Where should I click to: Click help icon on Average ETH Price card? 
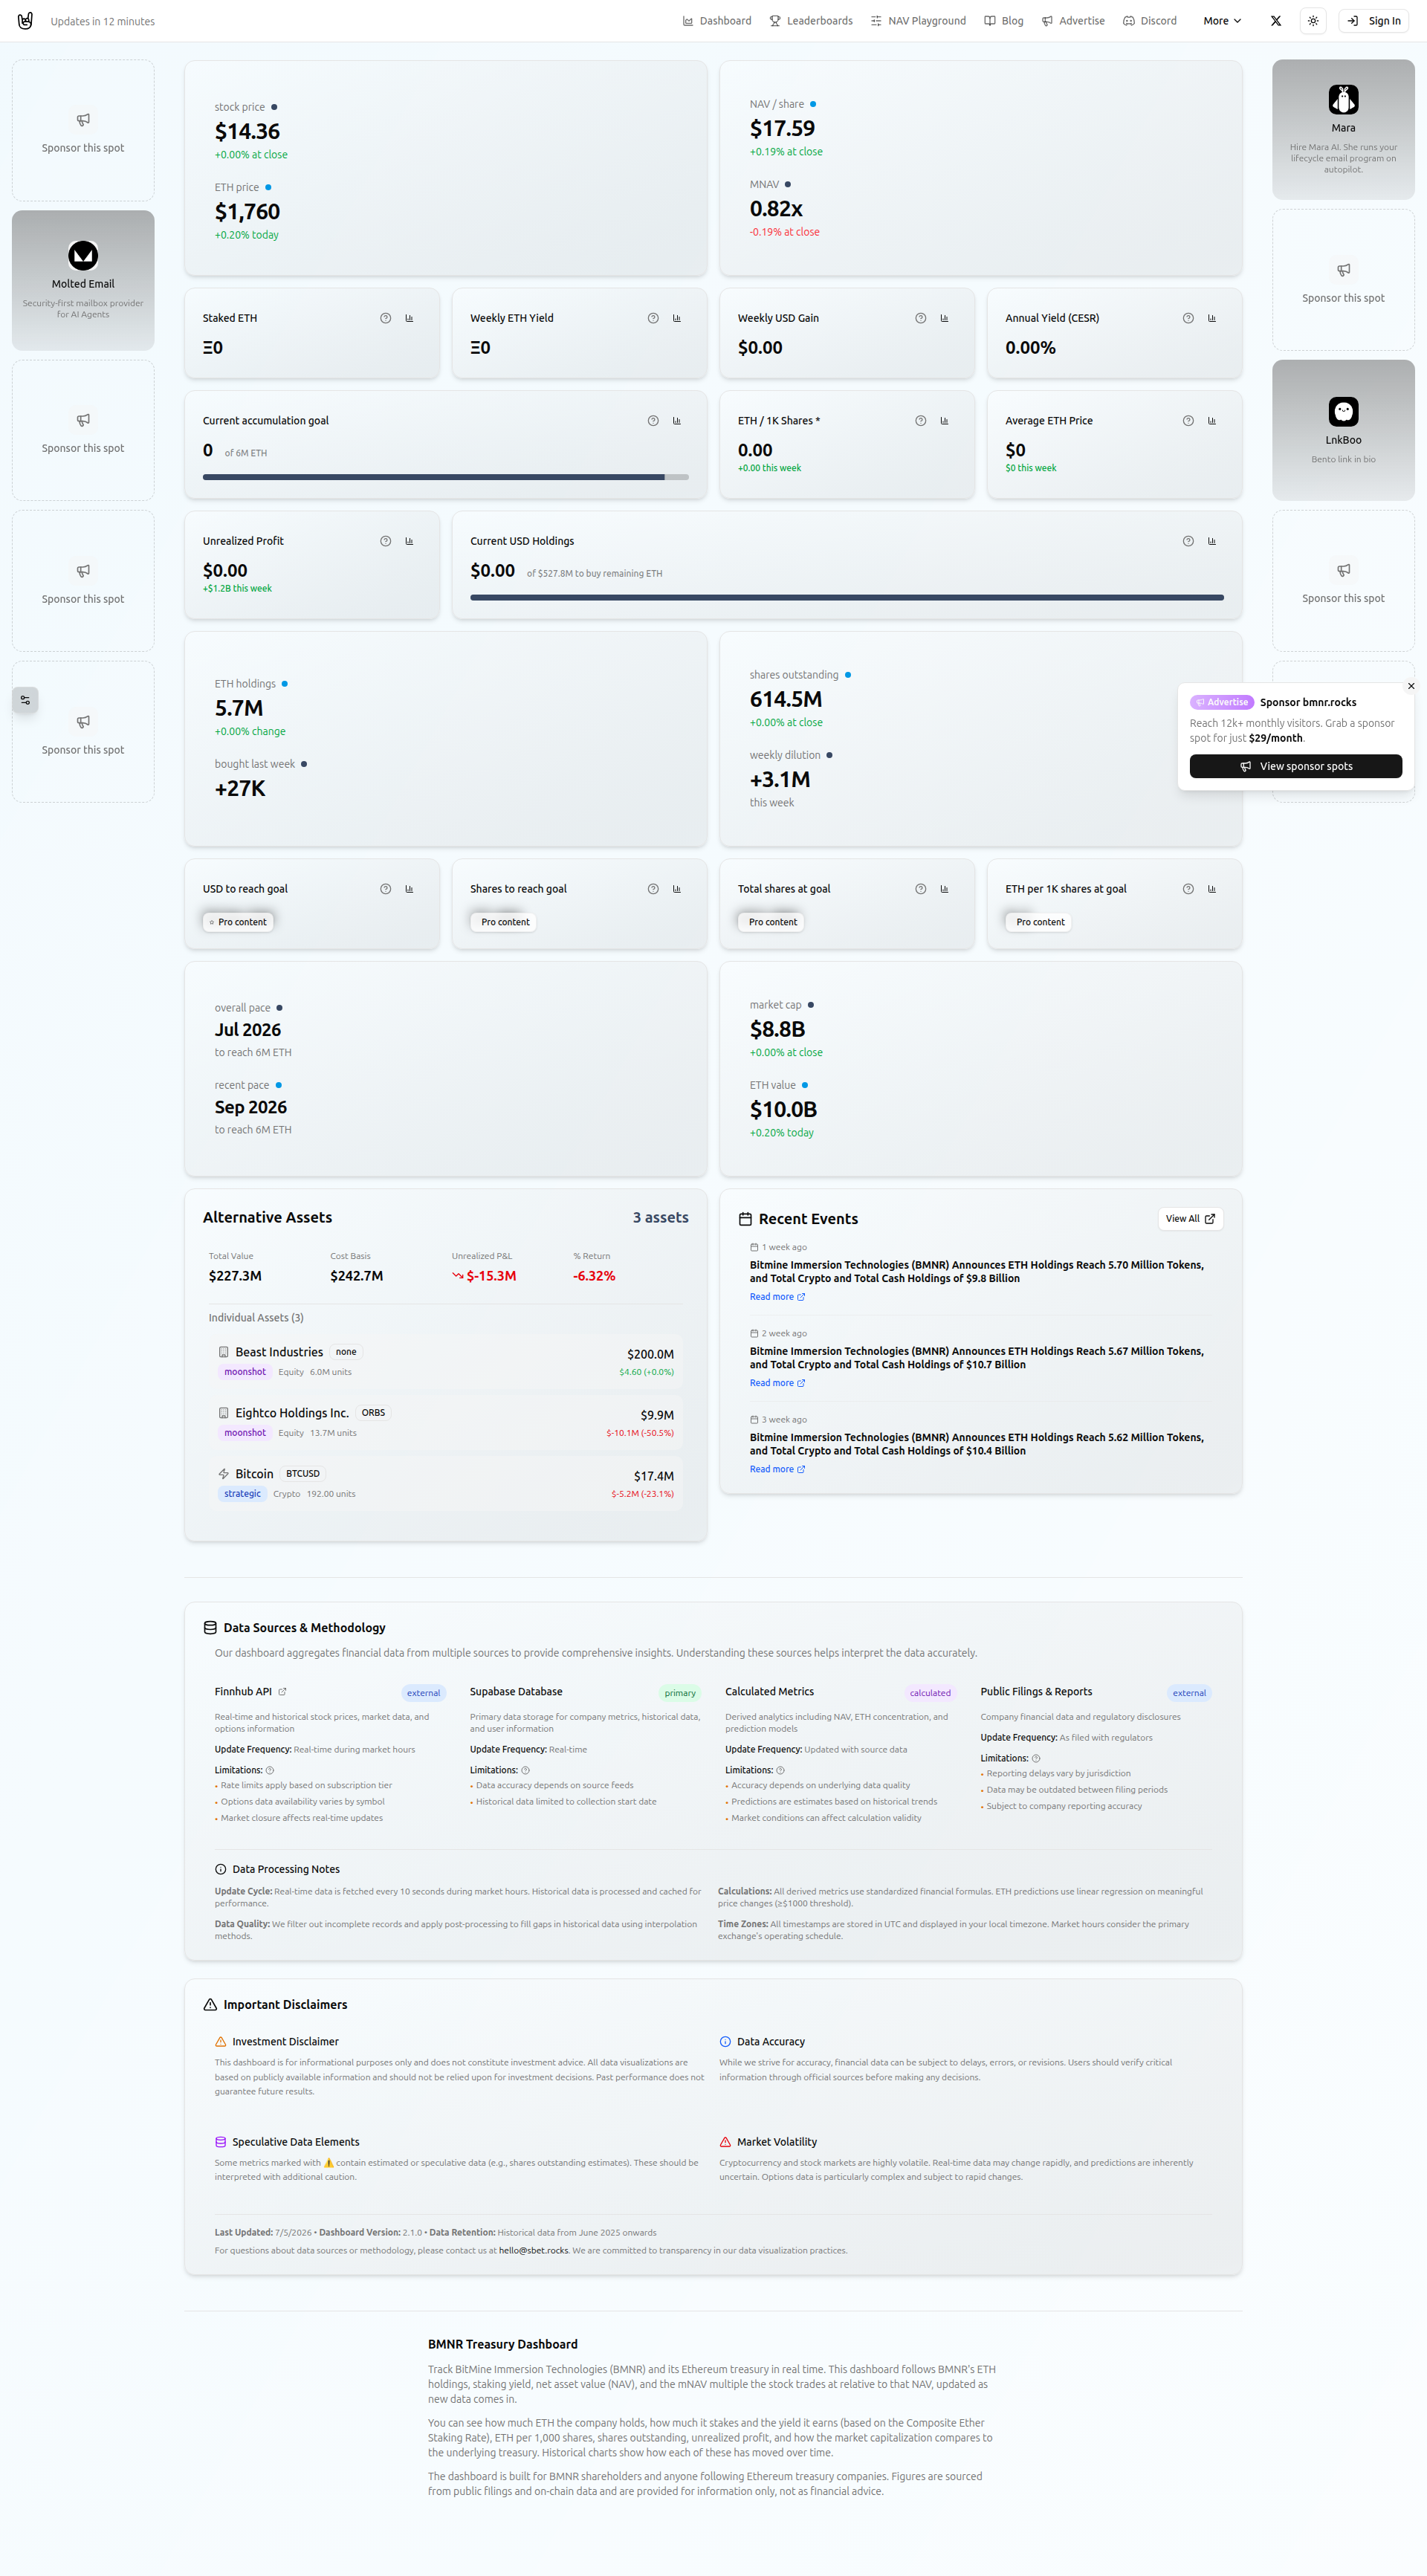[x=1188, y=421]
